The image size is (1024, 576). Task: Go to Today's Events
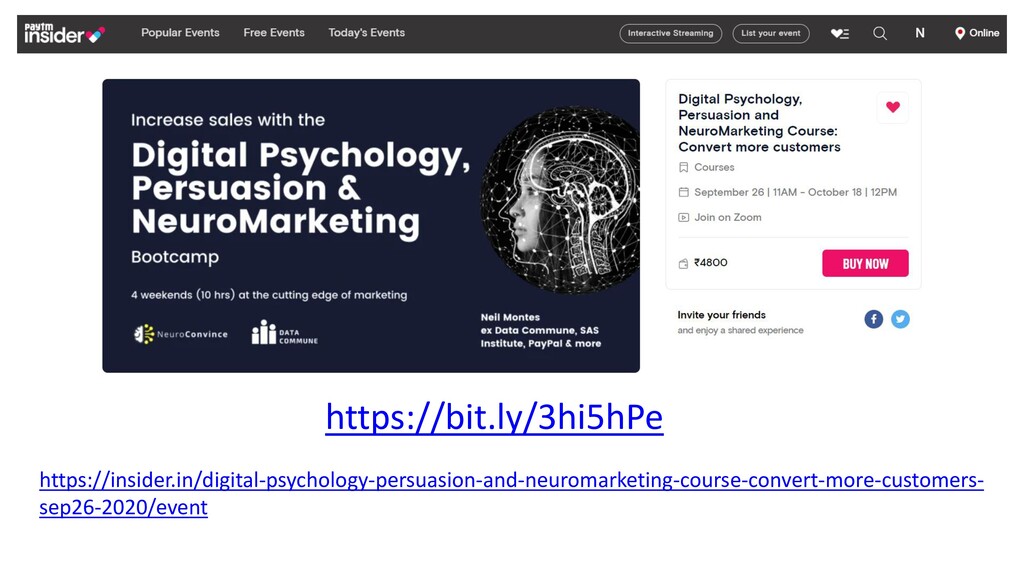366,33
